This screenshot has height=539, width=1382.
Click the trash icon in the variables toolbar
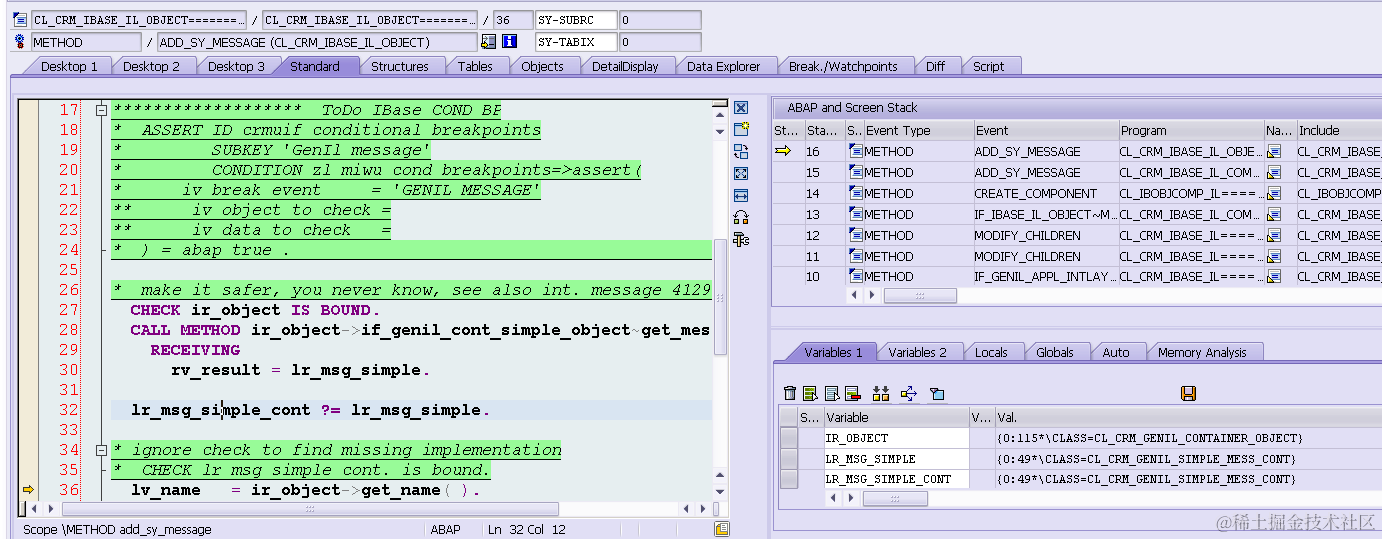point(790,394)
